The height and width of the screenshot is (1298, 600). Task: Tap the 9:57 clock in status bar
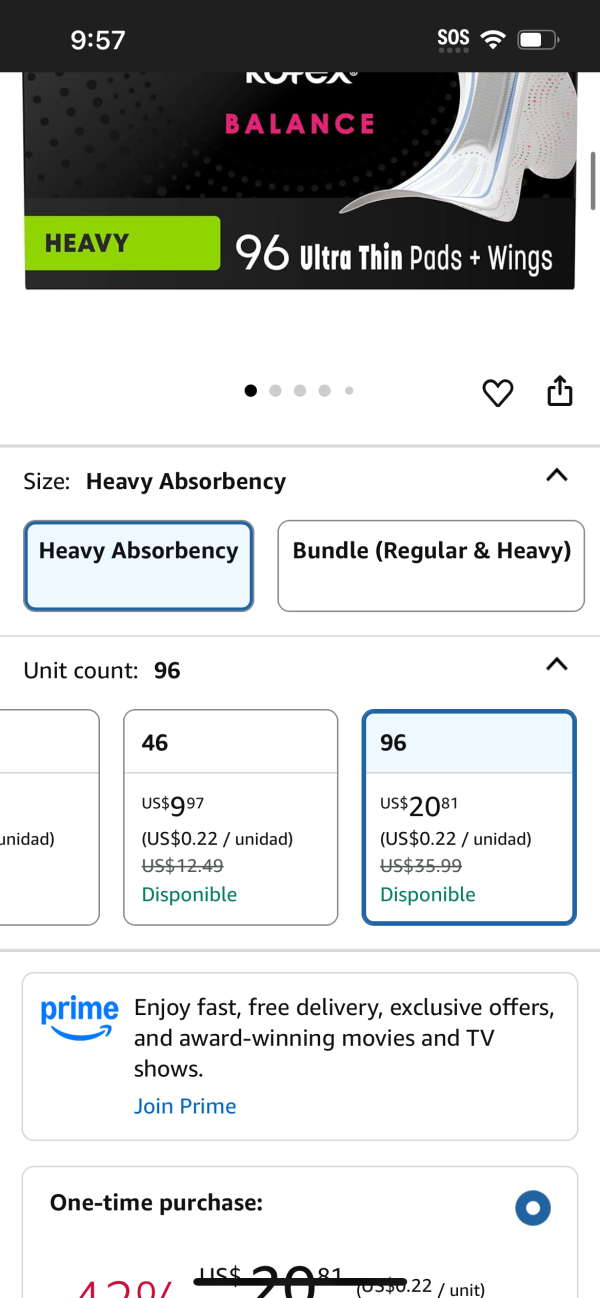pyautogui.click(x=98, y=40)
